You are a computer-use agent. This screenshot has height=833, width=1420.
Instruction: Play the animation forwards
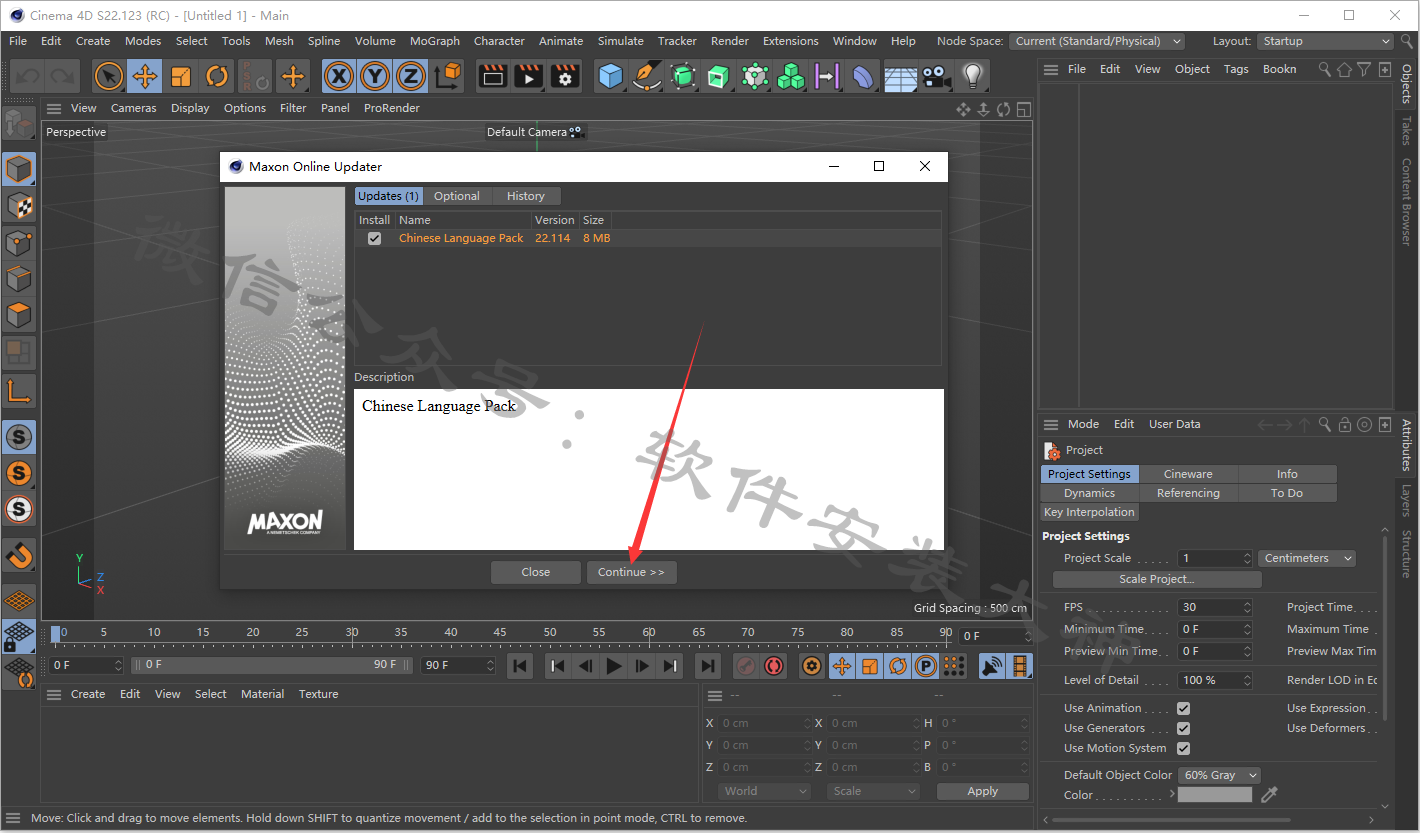[614, 666]
